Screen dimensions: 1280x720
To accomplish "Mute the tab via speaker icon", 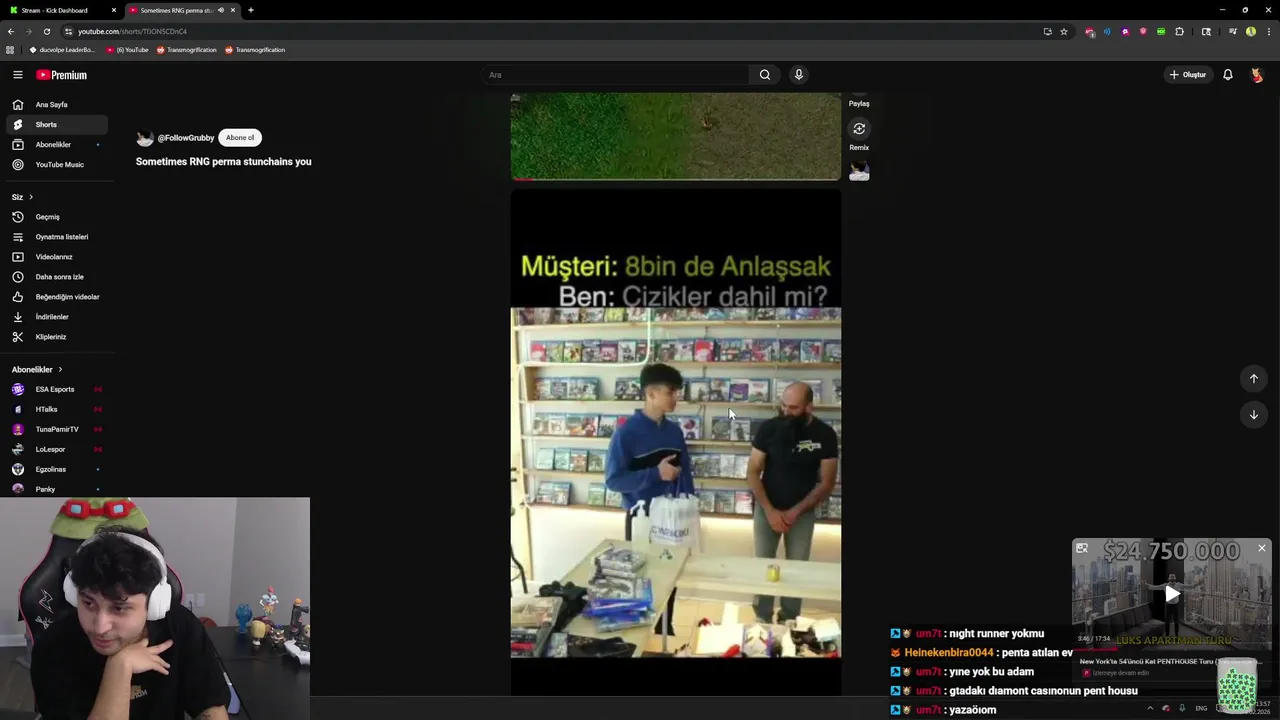I will point(221,10).
